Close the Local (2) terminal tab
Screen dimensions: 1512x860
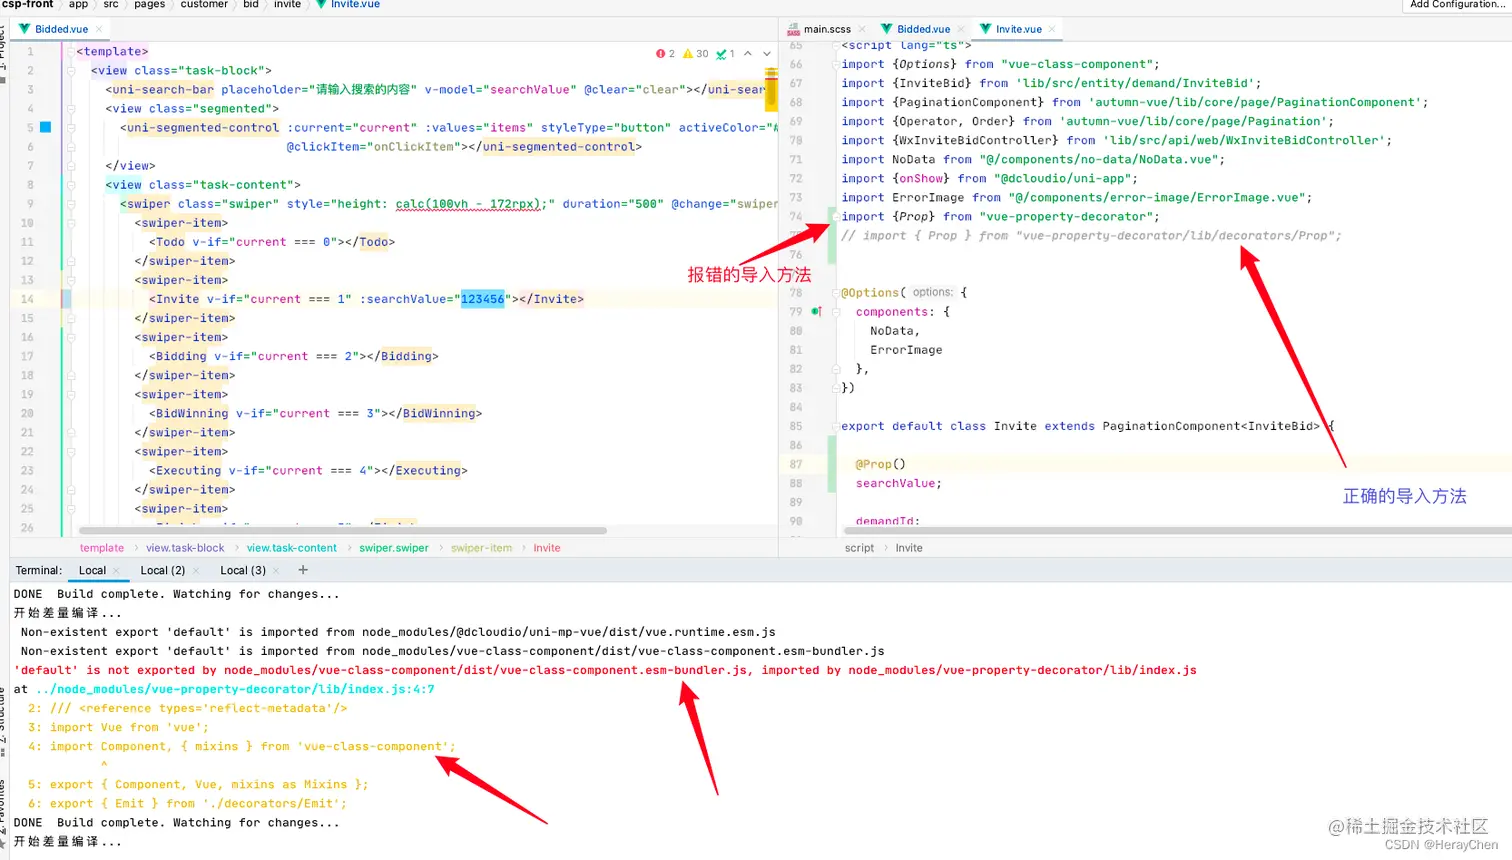pyautogui.click(x=196, y=570)
